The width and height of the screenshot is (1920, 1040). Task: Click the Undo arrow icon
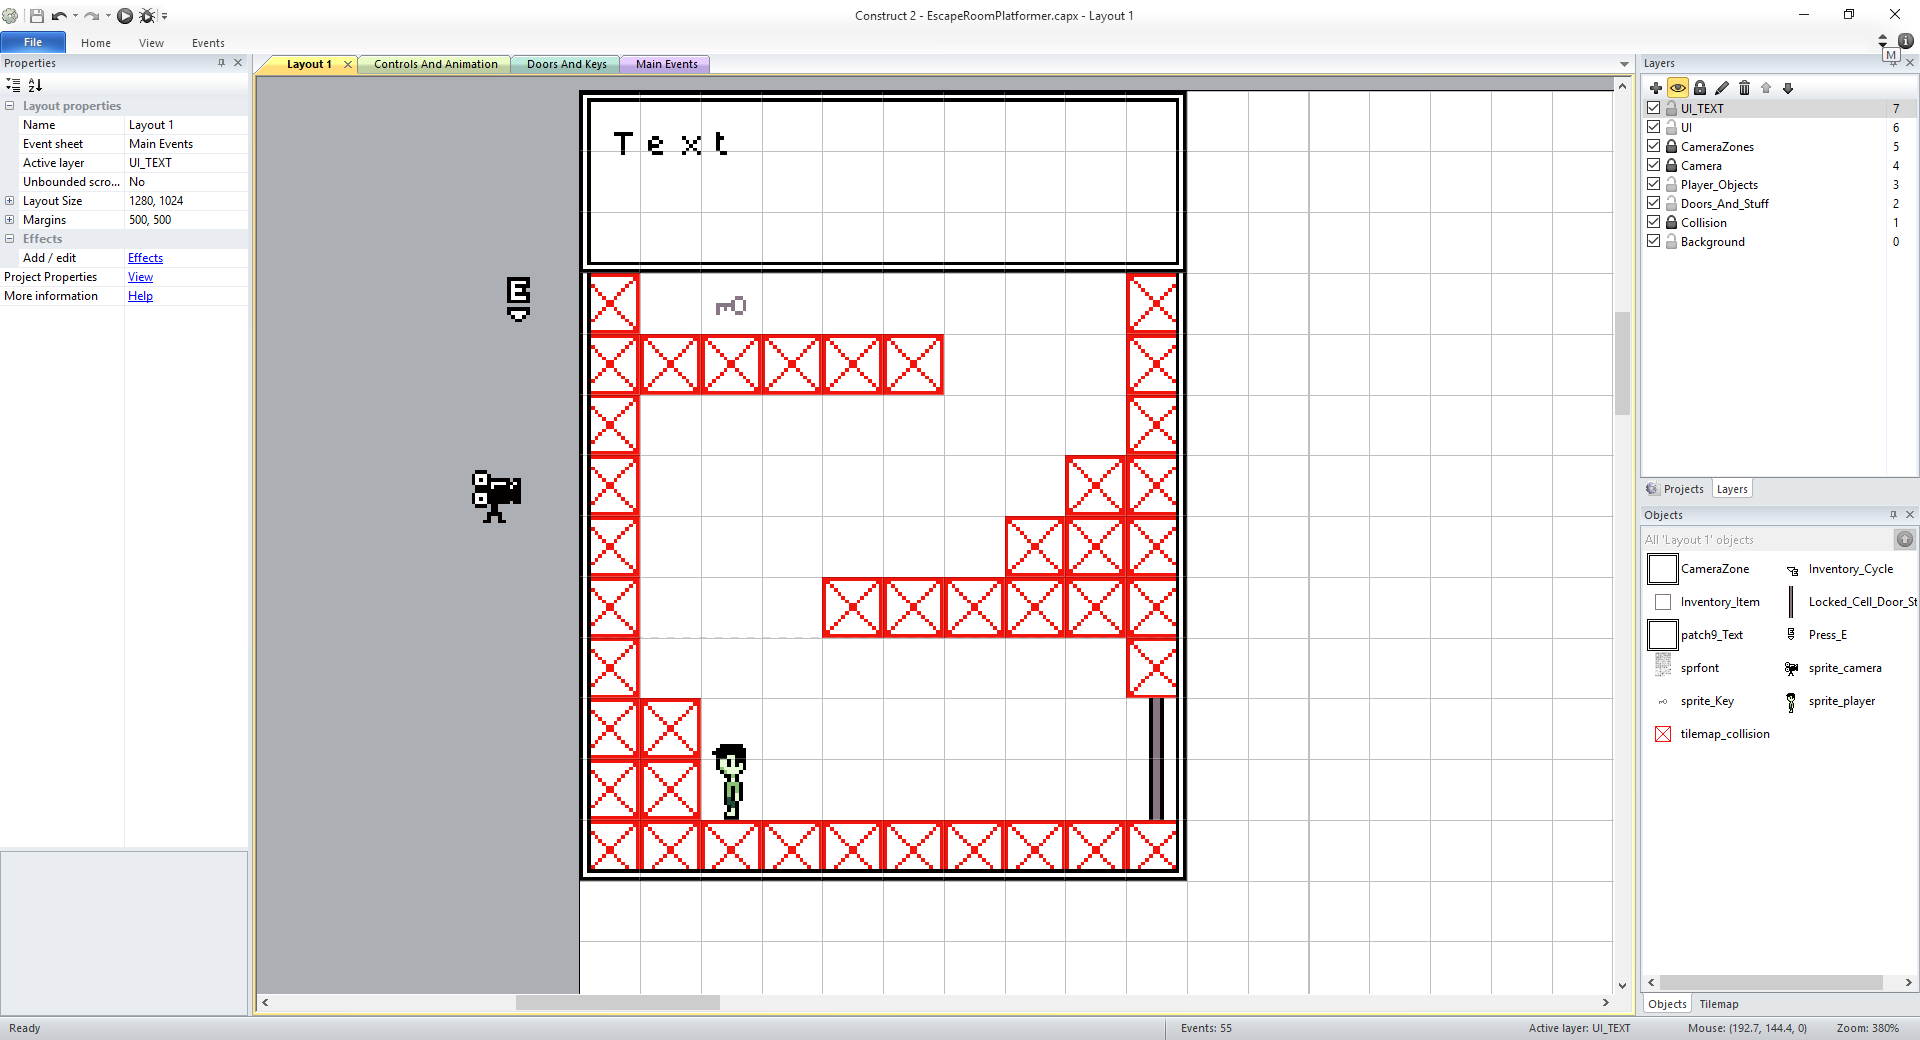point(59,16)
